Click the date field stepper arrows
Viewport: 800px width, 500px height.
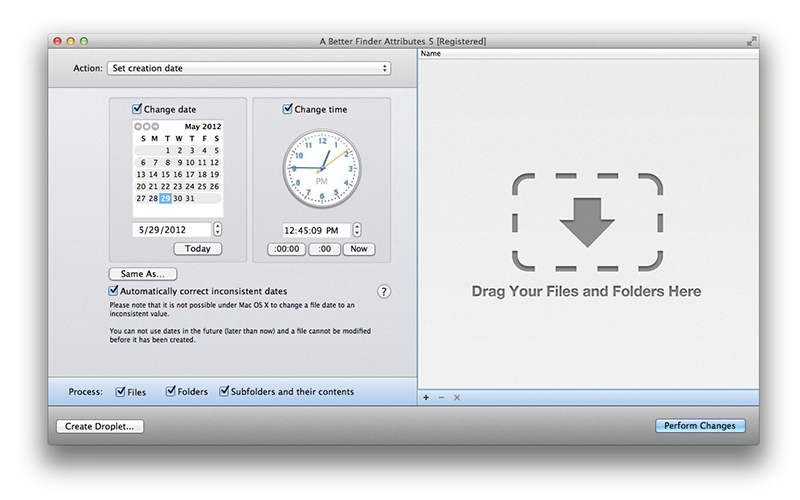coord(218,230)
